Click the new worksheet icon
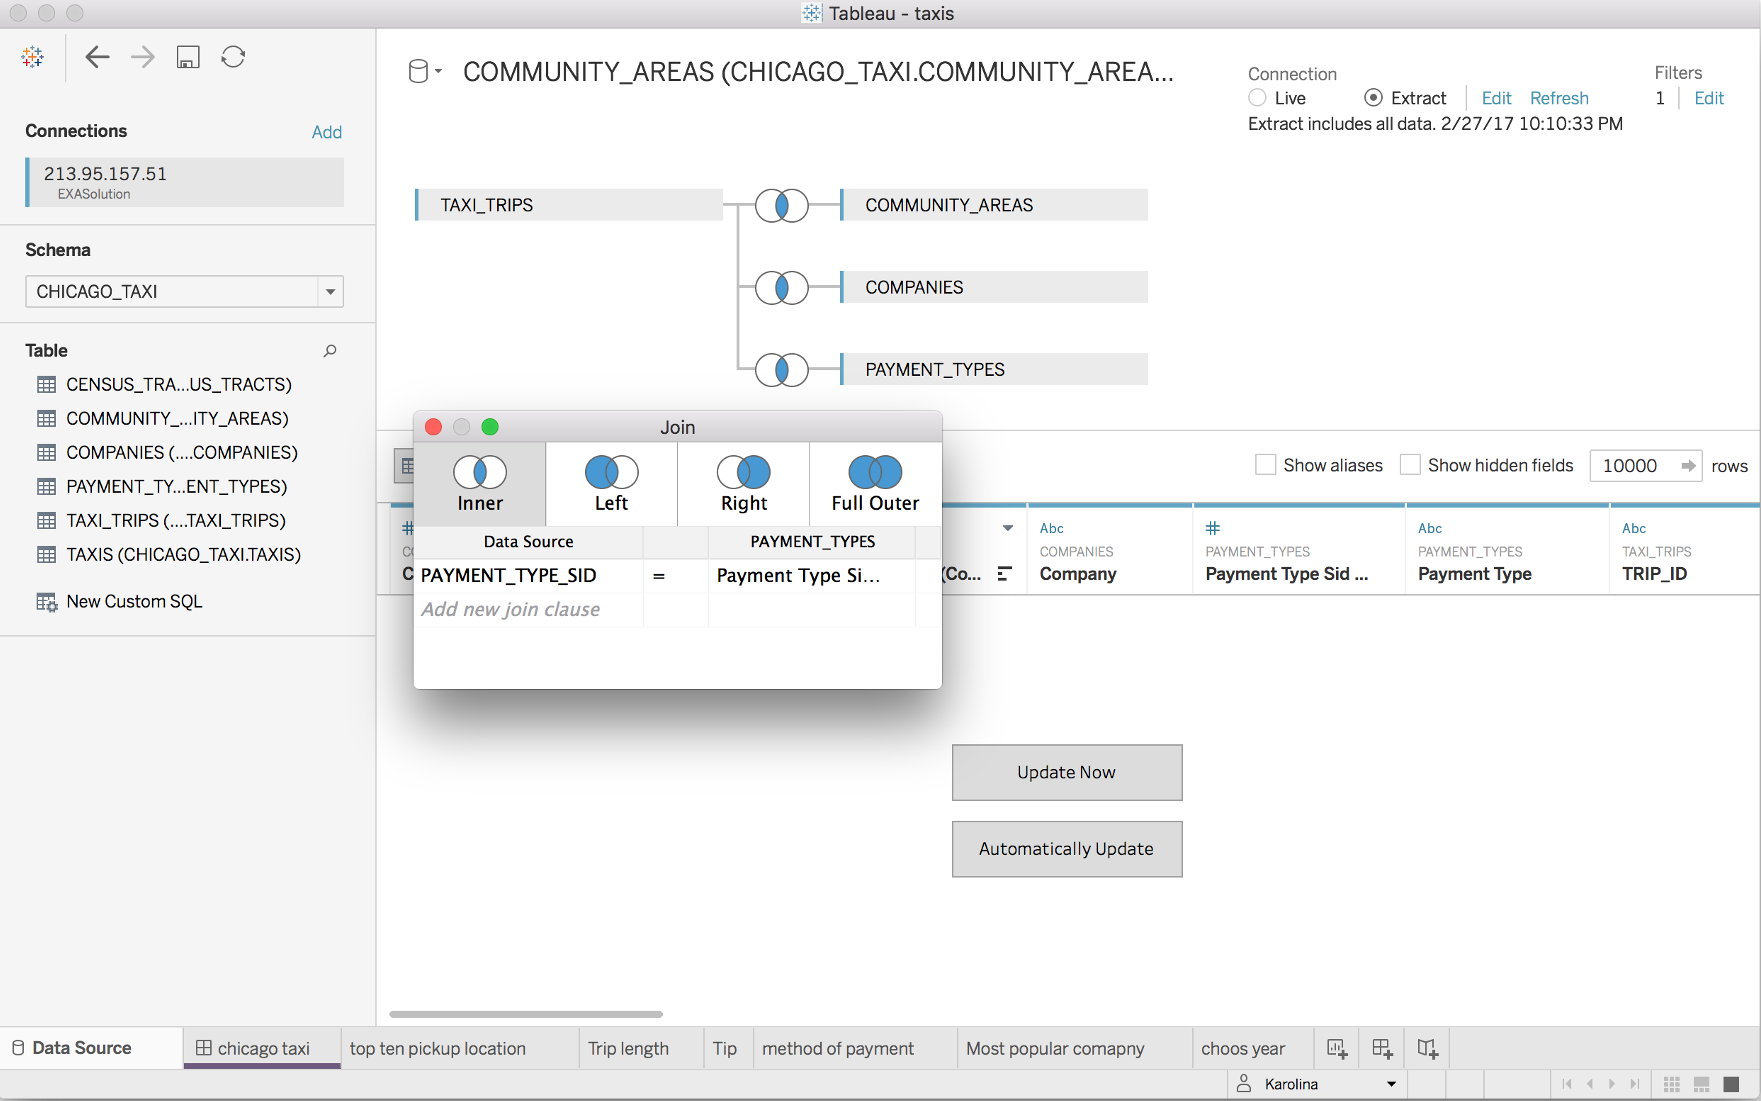Image resolution: width=1761 pixels, height=1101 pixels. click(x=1337, y=1048)
